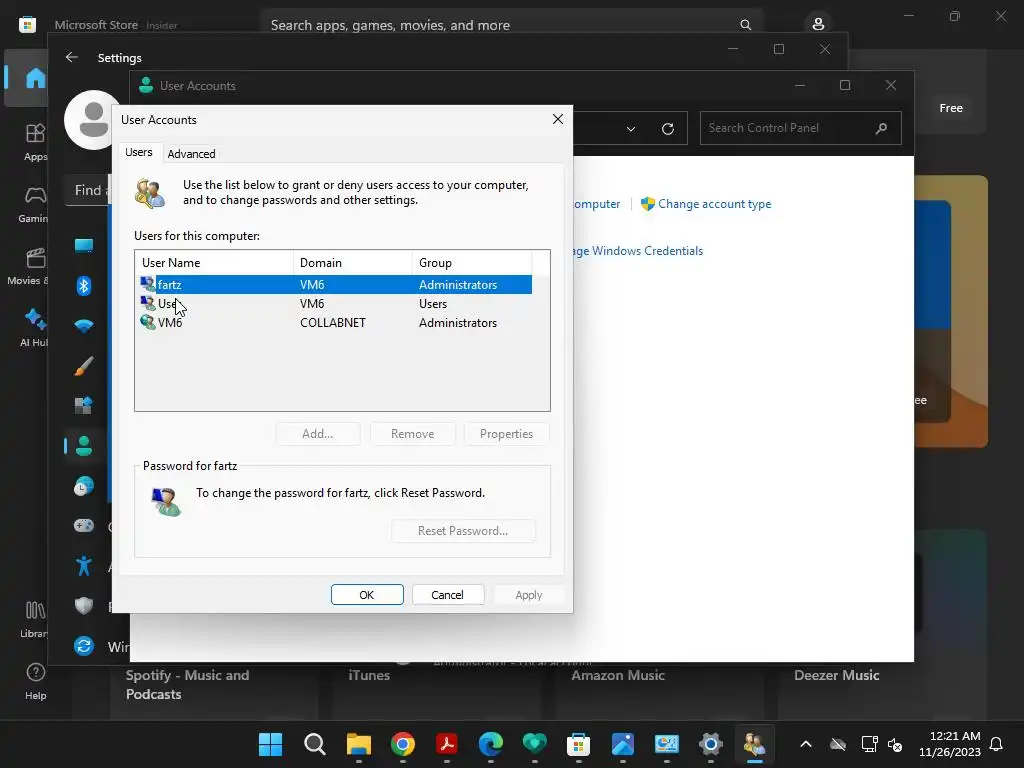Open Settings Privacy shield icon
This screenshot has height=768, width=1024.
pos(84,606)
